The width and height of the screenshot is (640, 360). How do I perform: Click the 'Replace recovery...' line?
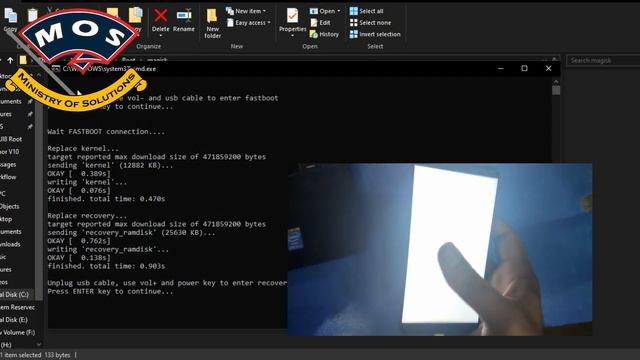pyautogui.click(x=87, y=216)
